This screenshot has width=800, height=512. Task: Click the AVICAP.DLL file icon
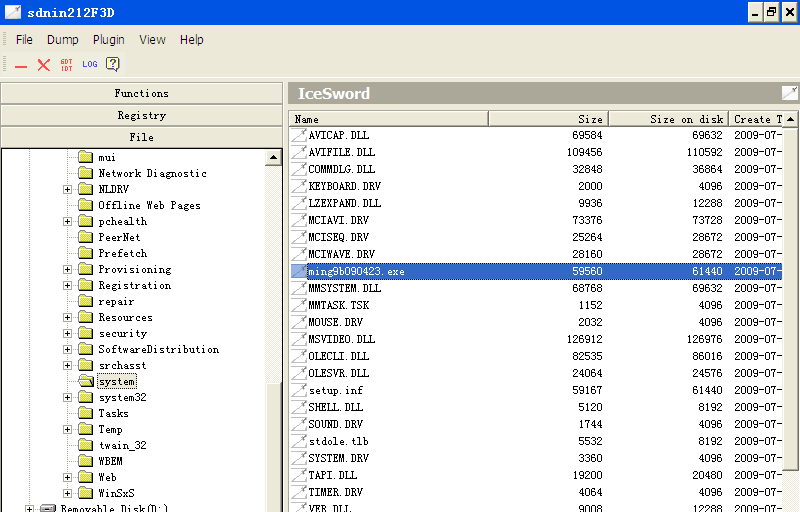pos(298,135)
